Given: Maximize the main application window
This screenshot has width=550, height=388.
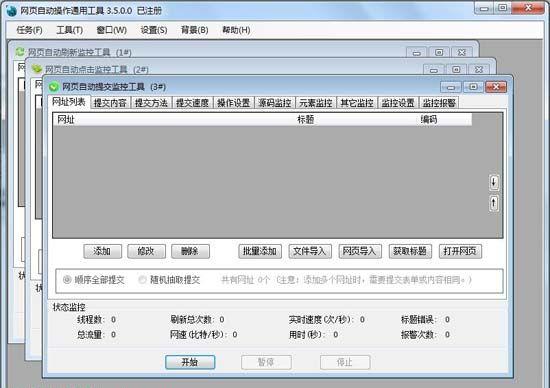Looking at the screenshot, I should point(503,8).
